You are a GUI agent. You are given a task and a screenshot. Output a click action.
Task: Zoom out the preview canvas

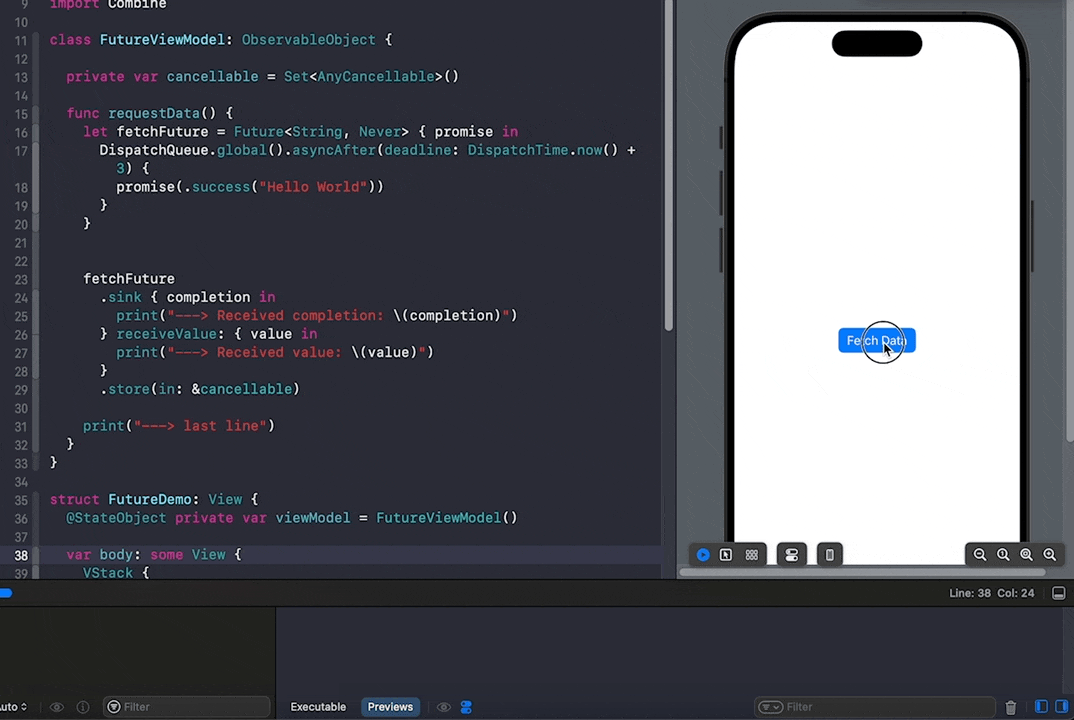[x=980, y=555]
